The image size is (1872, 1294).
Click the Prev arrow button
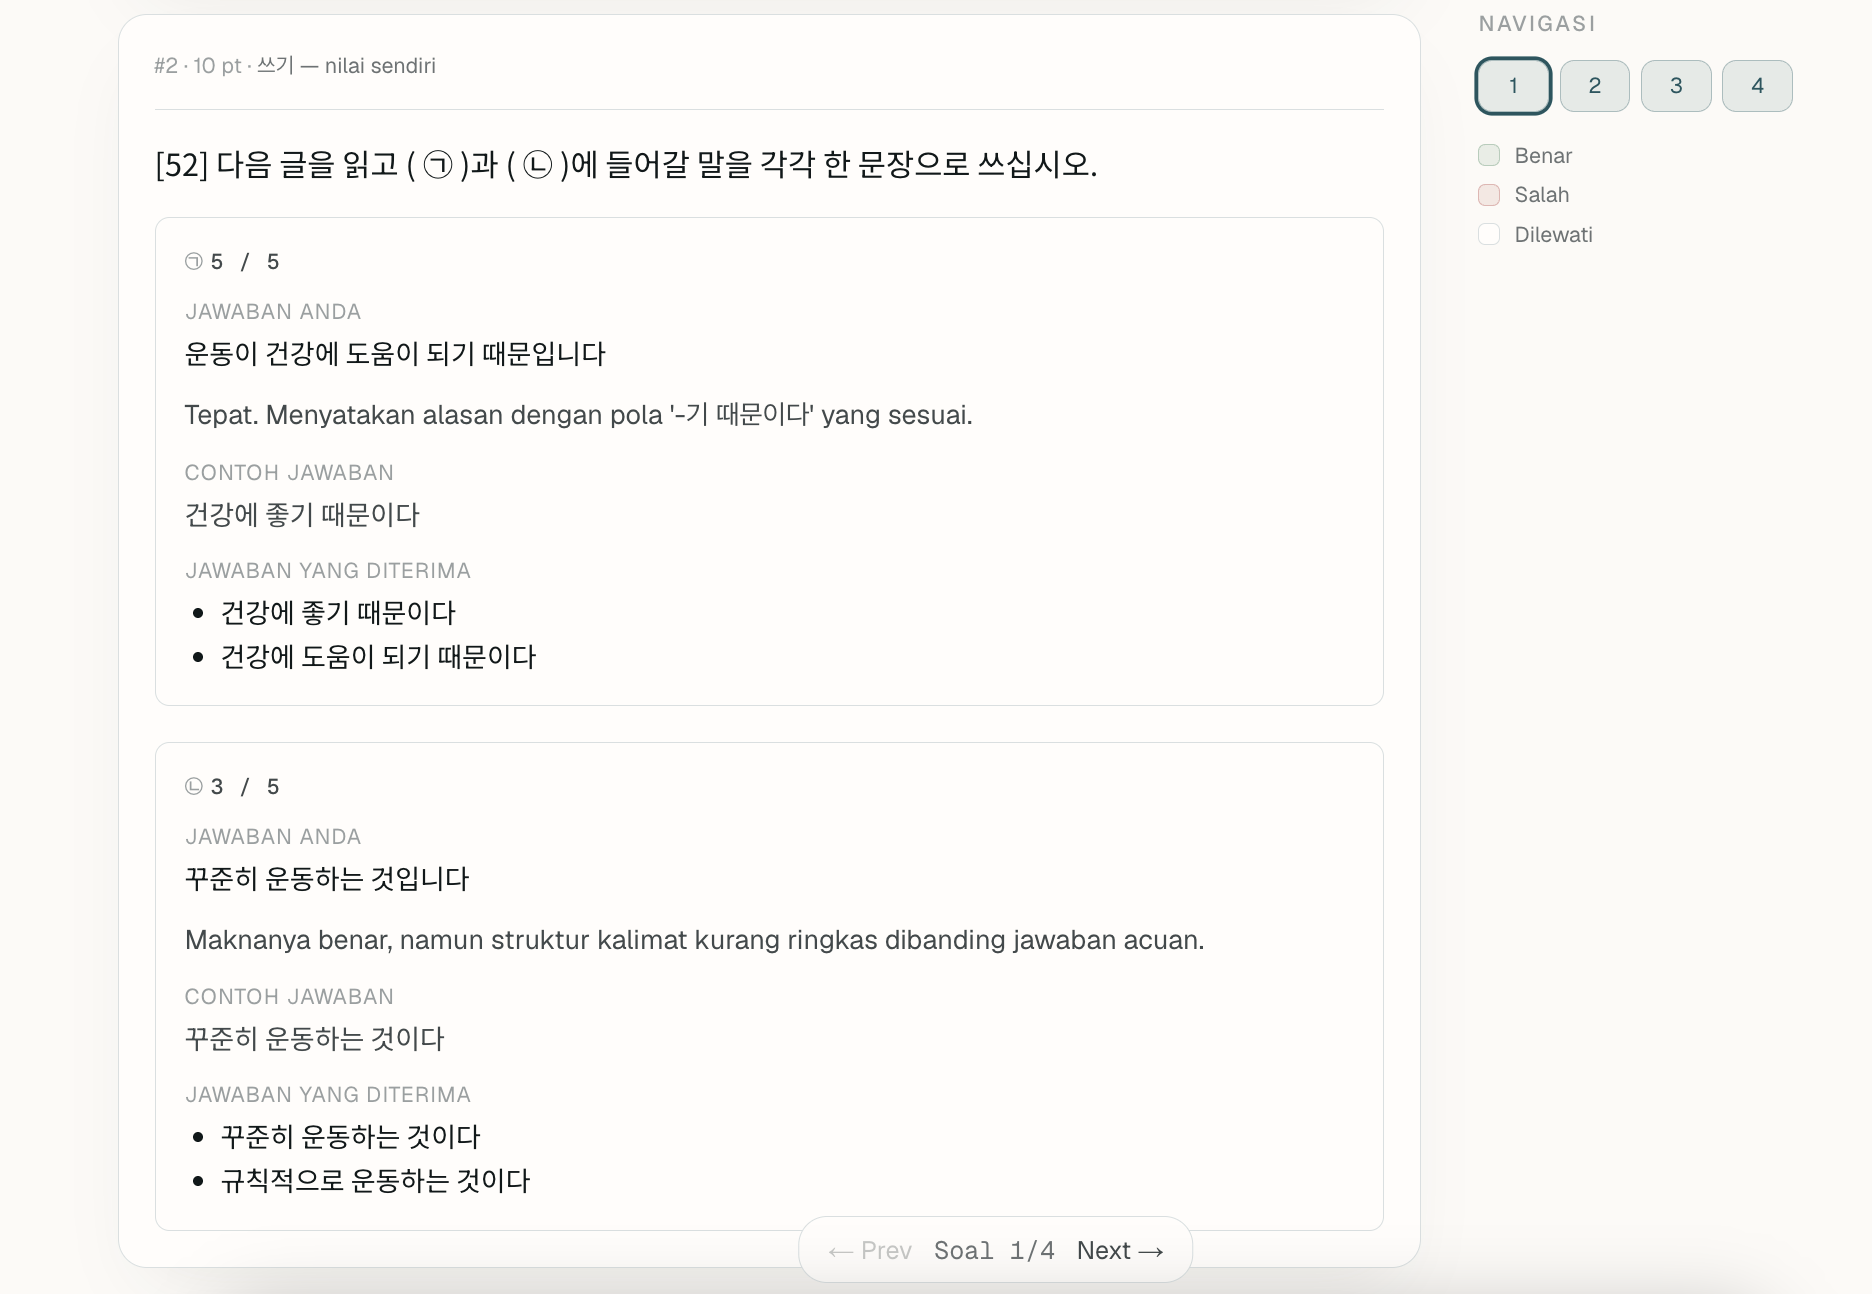[870, 1250]
